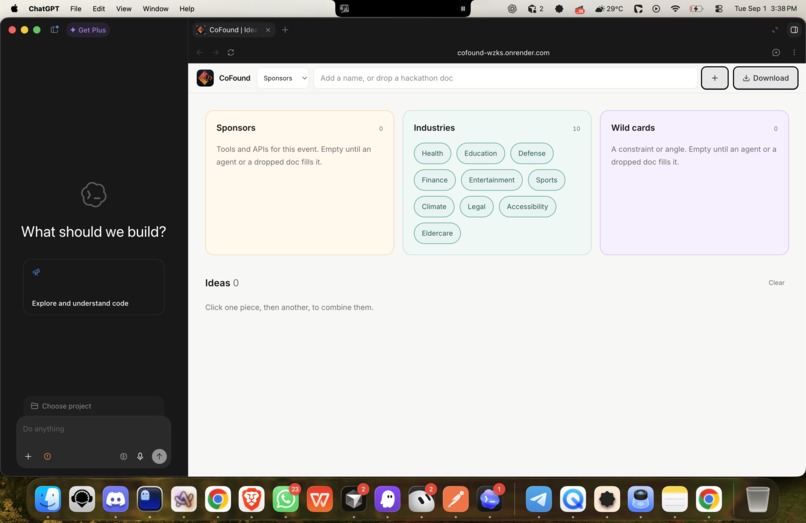Select the Education industry chip
806x523 pixels.
[x=481, y=153]
